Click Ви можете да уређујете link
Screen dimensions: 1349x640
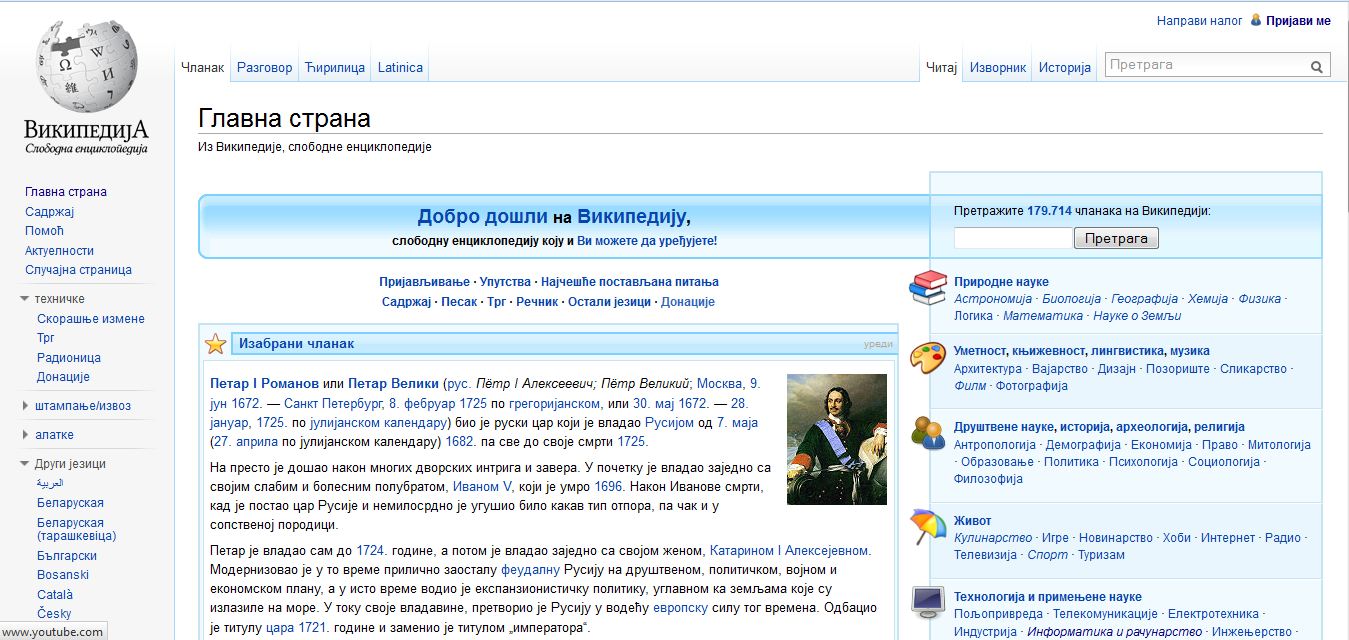pos(647,241)
